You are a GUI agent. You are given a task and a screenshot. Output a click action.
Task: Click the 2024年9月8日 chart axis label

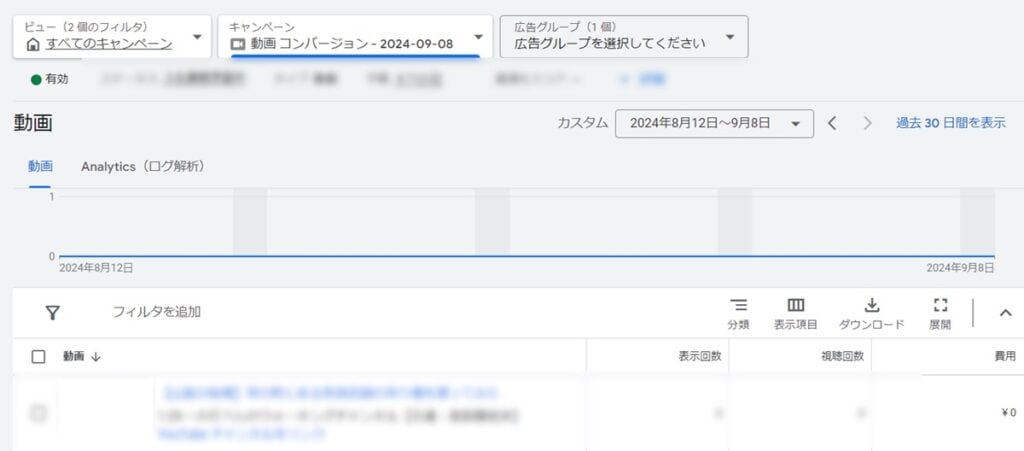pyautogui.click(x=960, y=268)
